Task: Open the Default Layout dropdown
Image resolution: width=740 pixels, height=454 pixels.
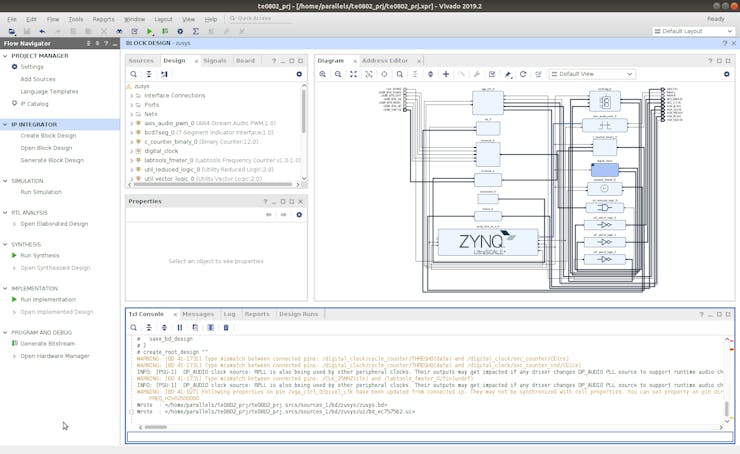Action: point(693,32)
